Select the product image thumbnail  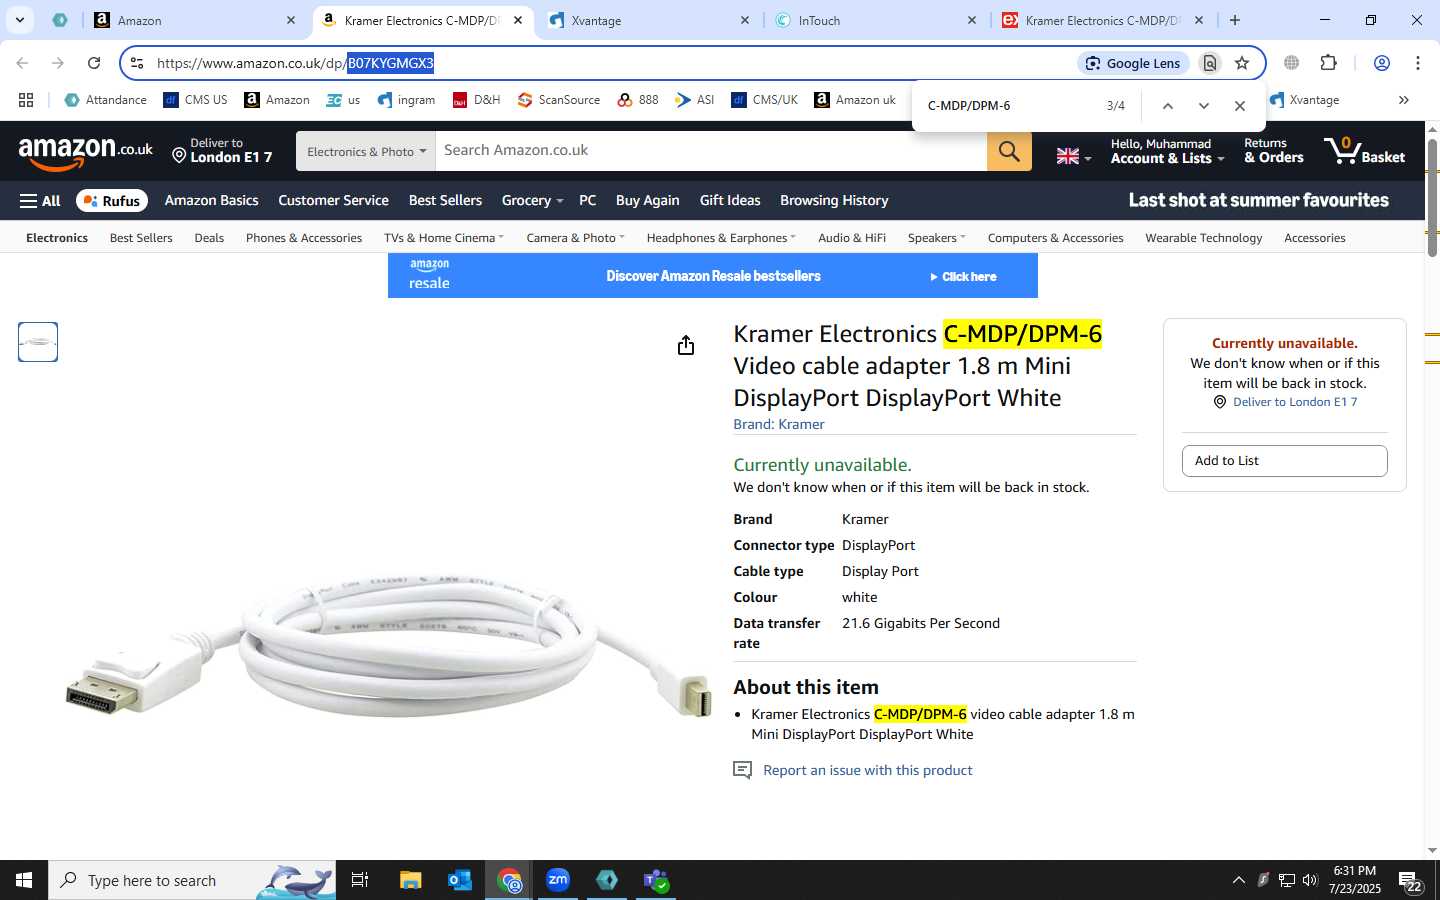point(38,342)
